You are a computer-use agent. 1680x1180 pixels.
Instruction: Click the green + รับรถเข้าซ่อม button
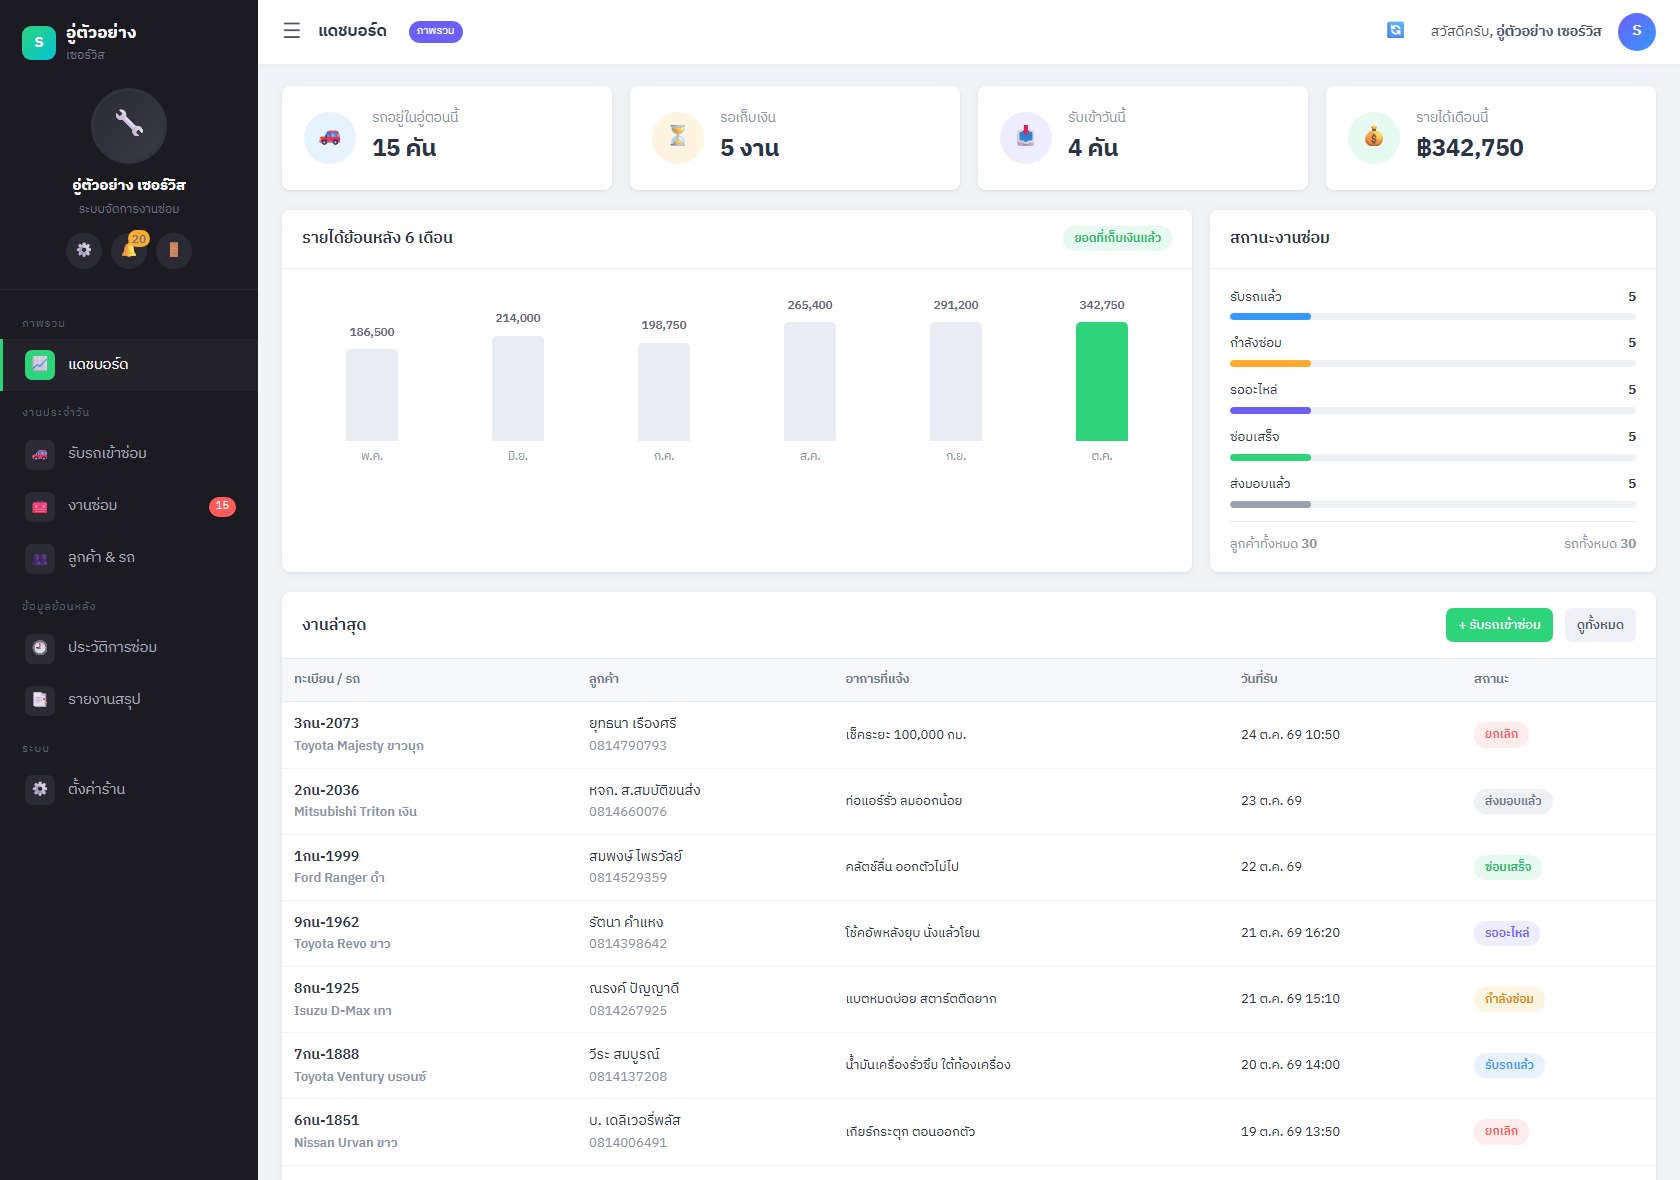[1499, 625]
